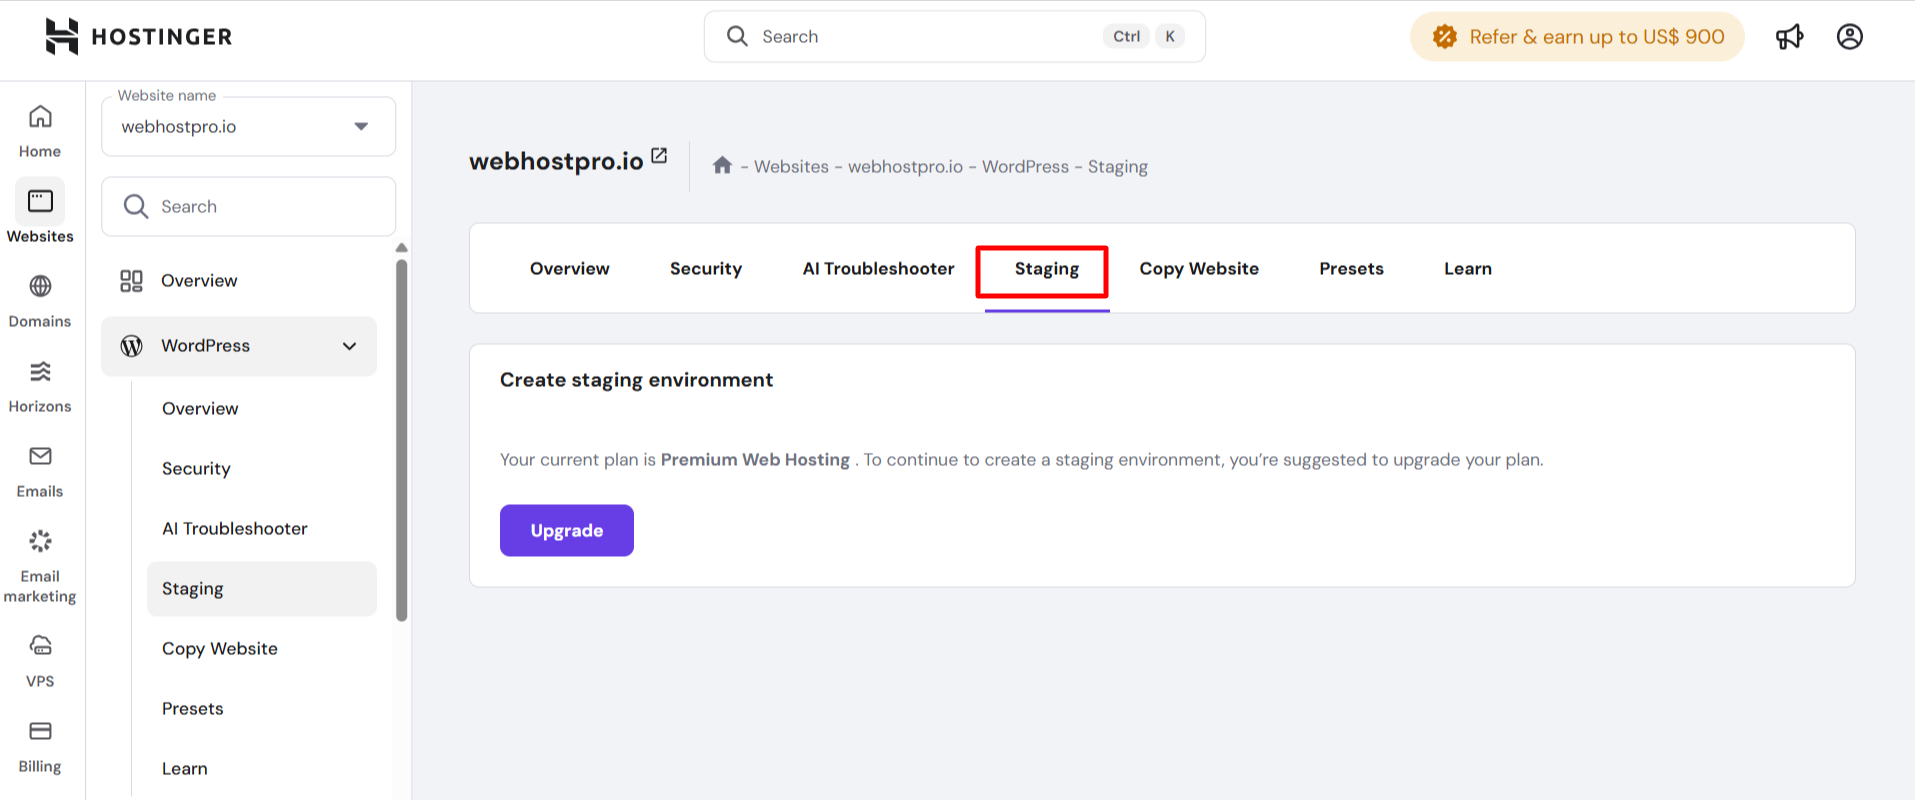Open the Presets tab
The image size is (1915, 800).
tap(1351, 268)
